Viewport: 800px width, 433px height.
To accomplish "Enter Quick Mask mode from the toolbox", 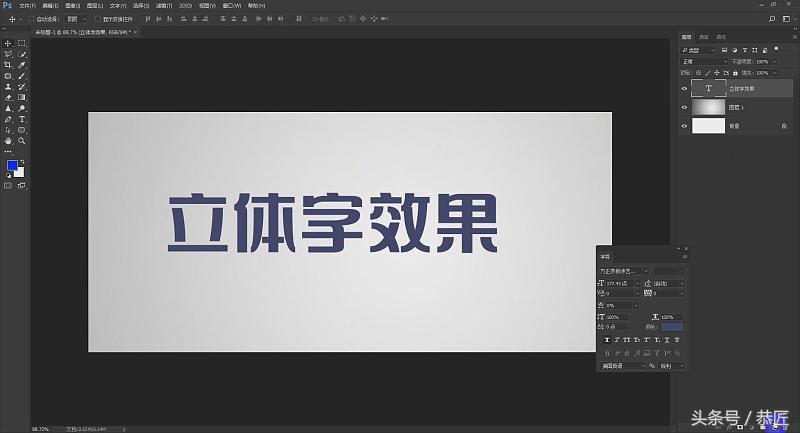I will click(x=8, y=186).
